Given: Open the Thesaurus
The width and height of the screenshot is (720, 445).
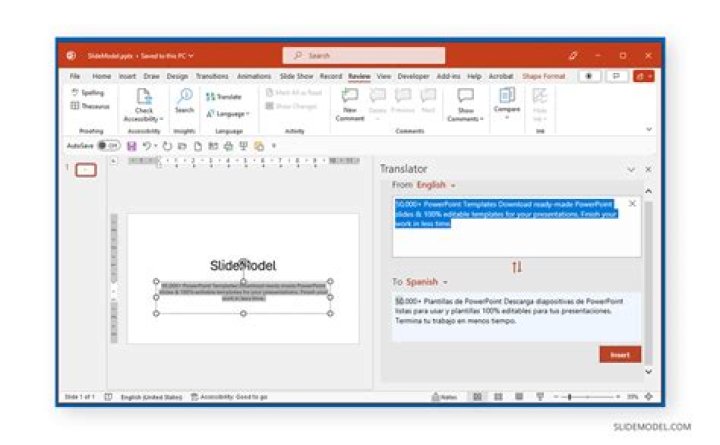Looking at the screenshot, I should click(90, 106).
